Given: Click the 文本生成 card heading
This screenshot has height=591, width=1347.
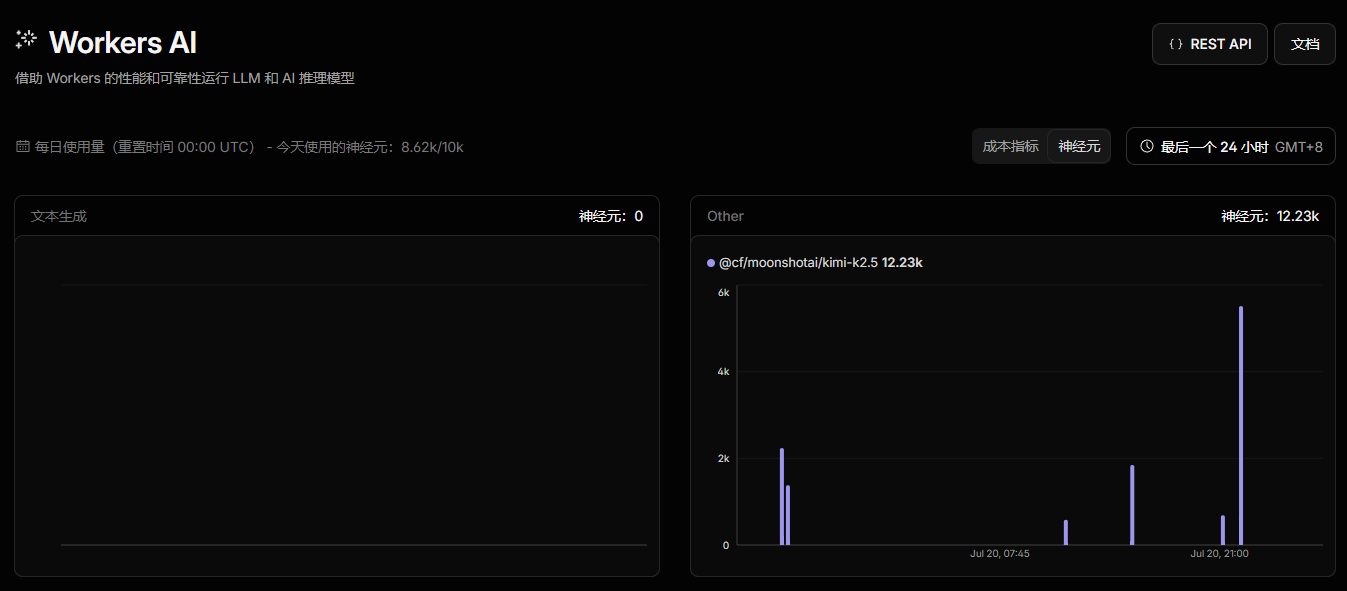Looking at the screenshot, I should [59, 216].
